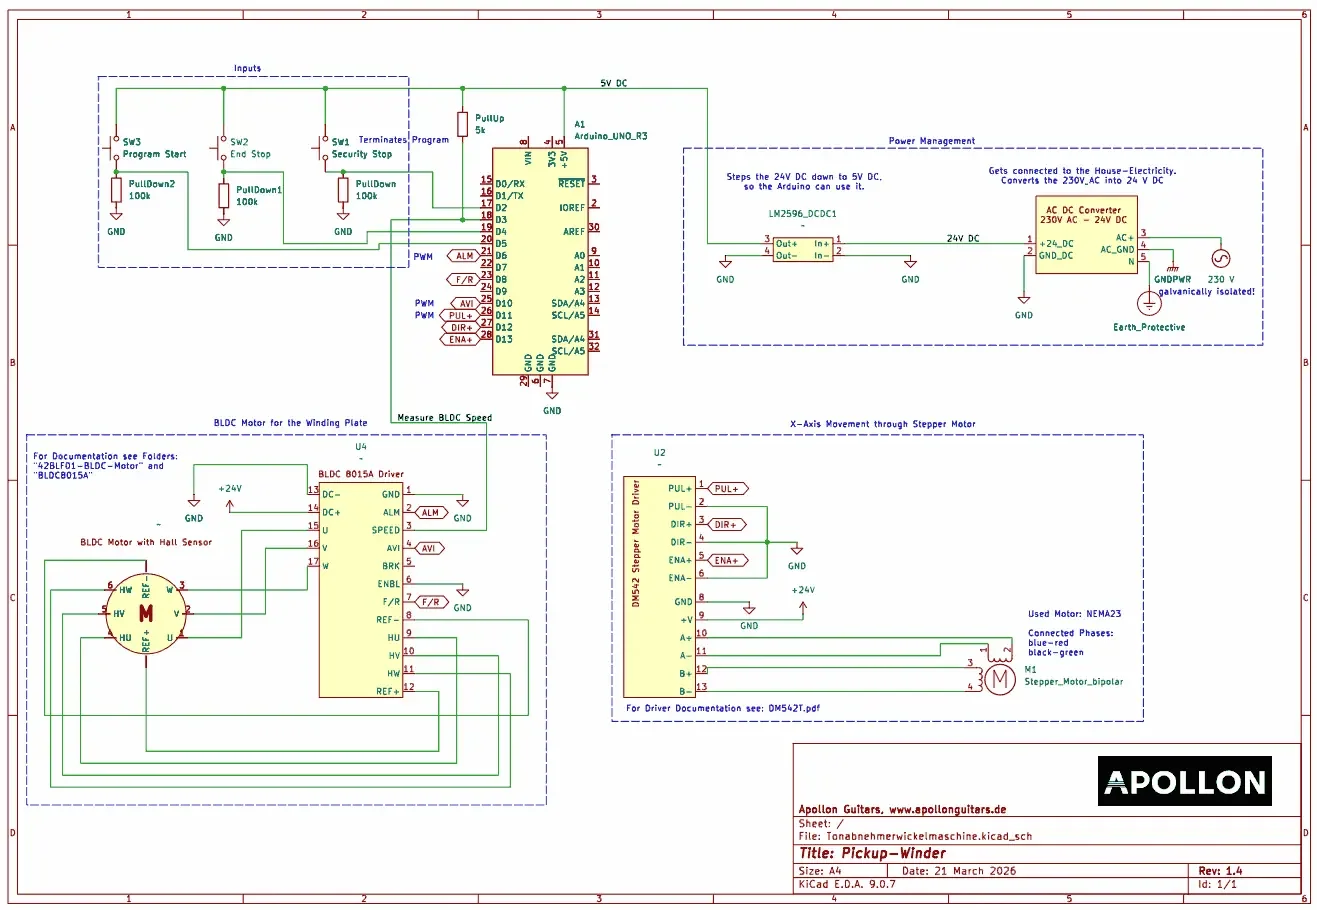
Task: Click the ALM label at Arduino D6
Action: click(x=463, y=256)
